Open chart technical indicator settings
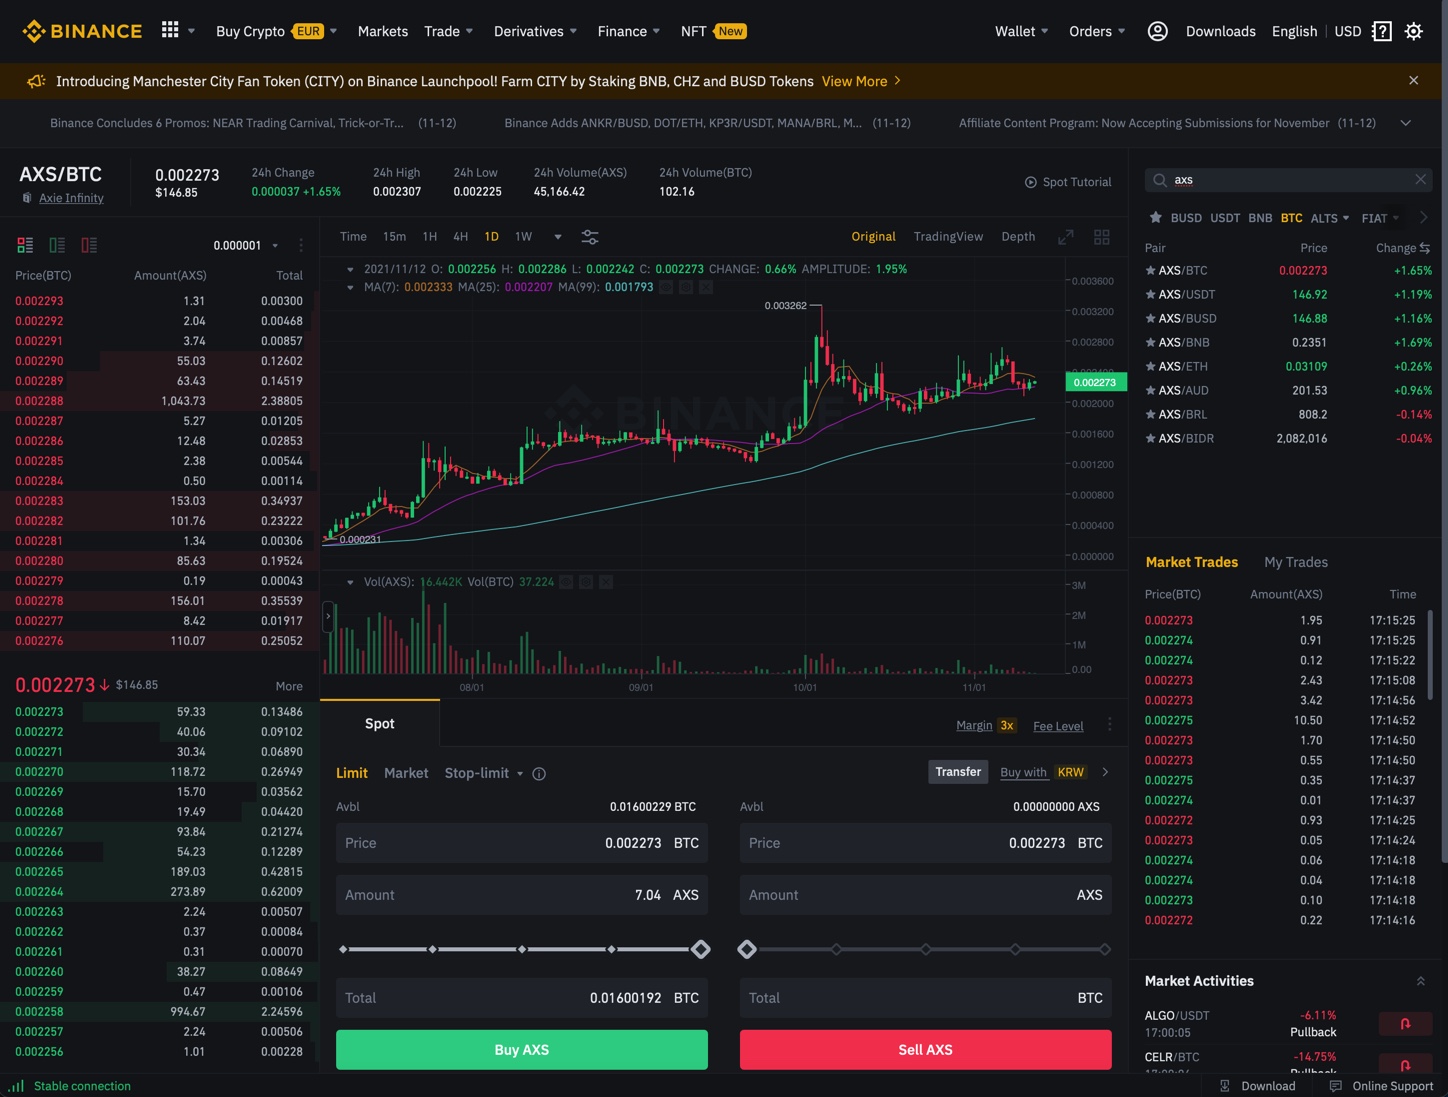 [x=590, y=237]
